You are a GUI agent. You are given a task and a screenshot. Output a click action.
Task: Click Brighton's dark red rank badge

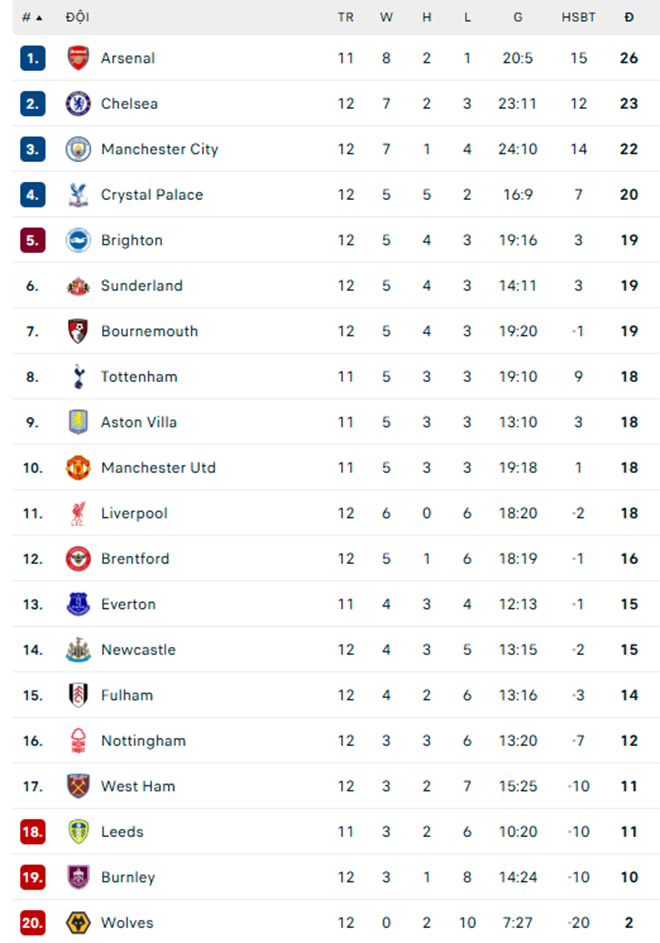point(31,240)
